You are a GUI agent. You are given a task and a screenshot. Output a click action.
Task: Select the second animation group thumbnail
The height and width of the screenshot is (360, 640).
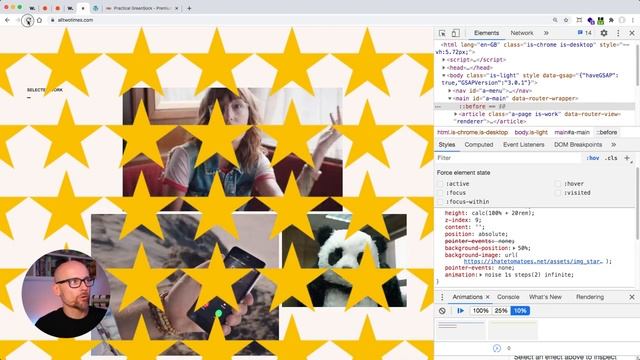513,330
